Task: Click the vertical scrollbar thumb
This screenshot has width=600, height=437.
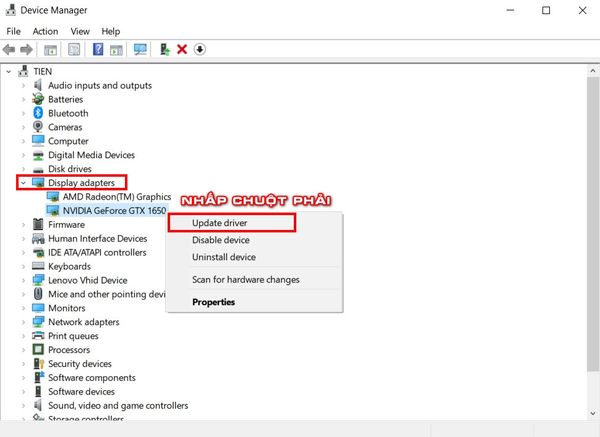Action: tap(593, 224)
